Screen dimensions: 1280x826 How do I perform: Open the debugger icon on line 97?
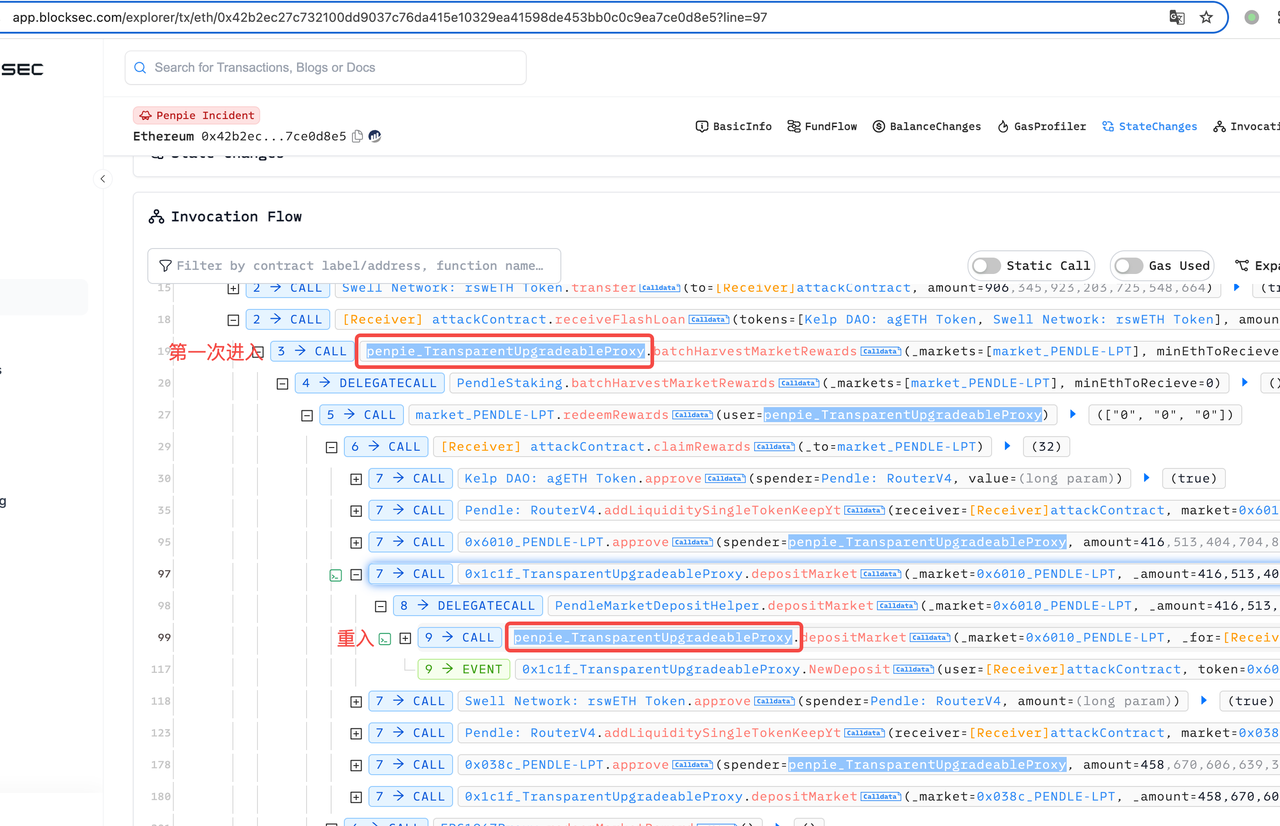click(336, 575)
